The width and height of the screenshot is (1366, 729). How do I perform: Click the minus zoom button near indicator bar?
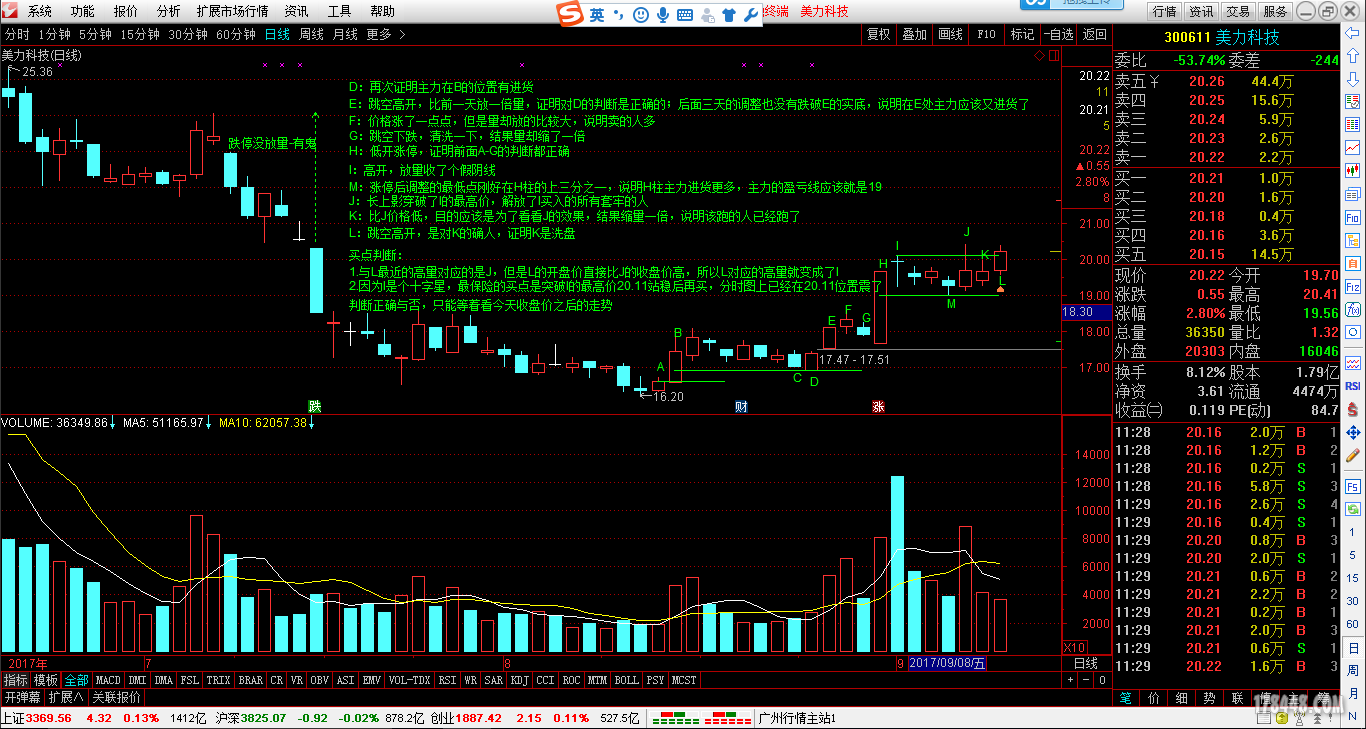point(1086,680)
